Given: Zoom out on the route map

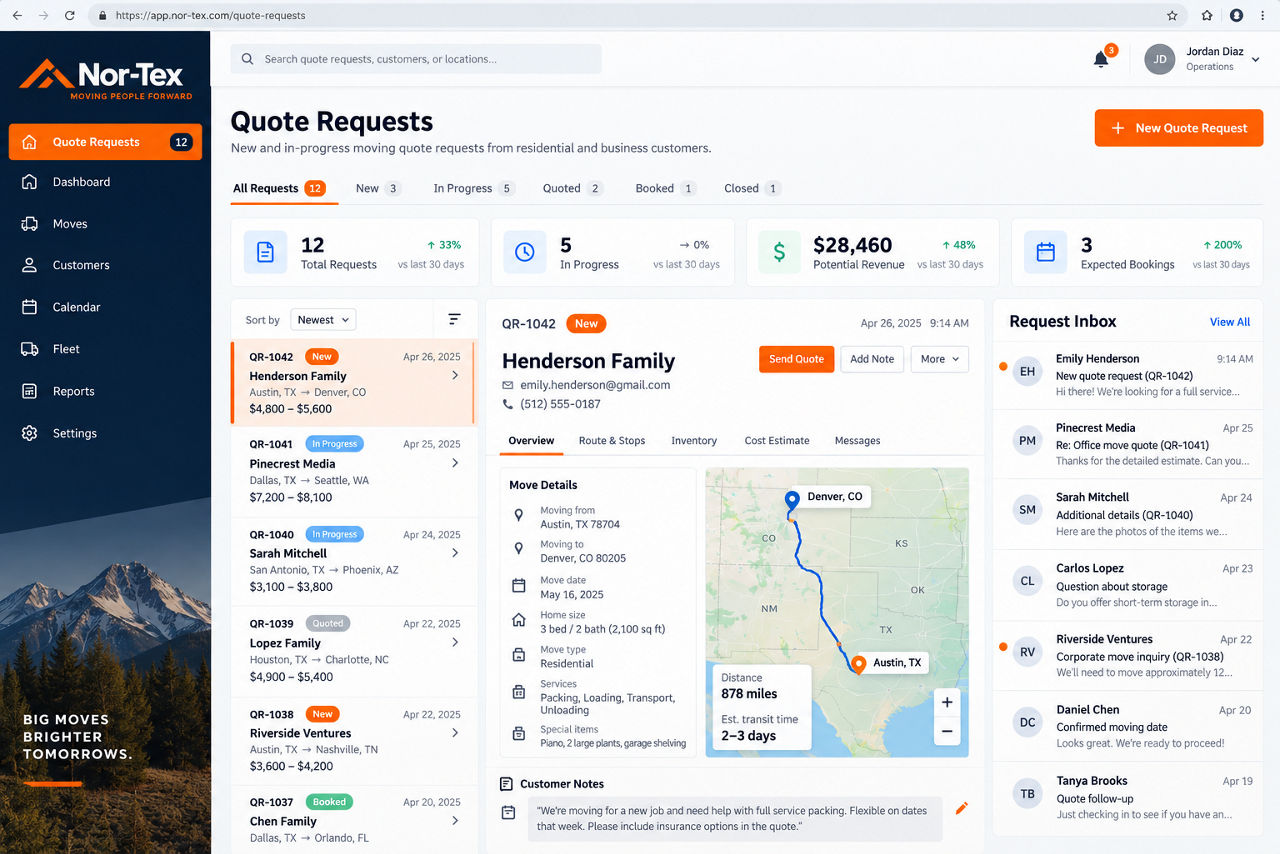Looking at the screenshot, I should point(947,731).
